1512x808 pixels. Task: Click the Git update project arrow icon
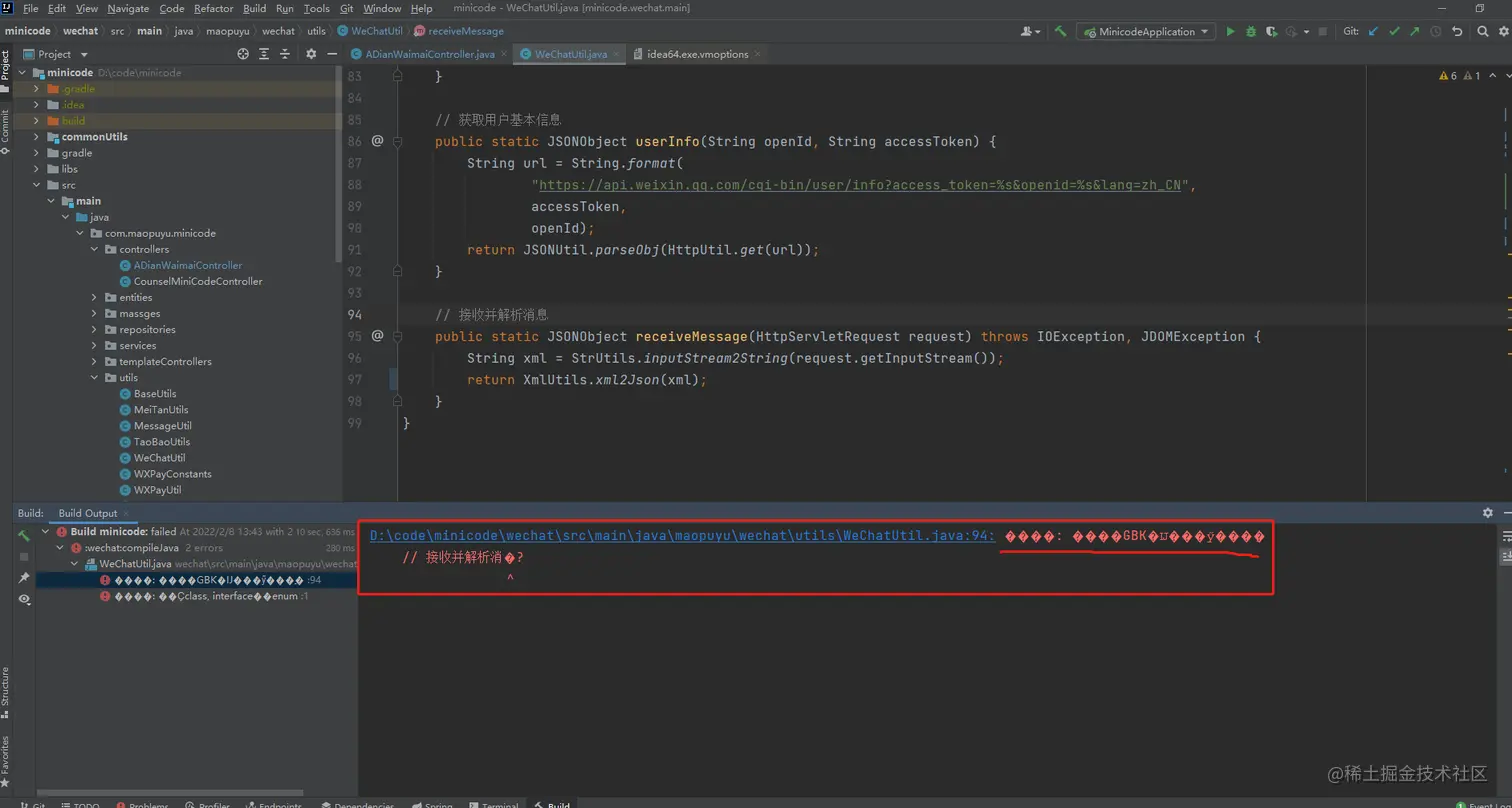click(x=1373, y=32)
